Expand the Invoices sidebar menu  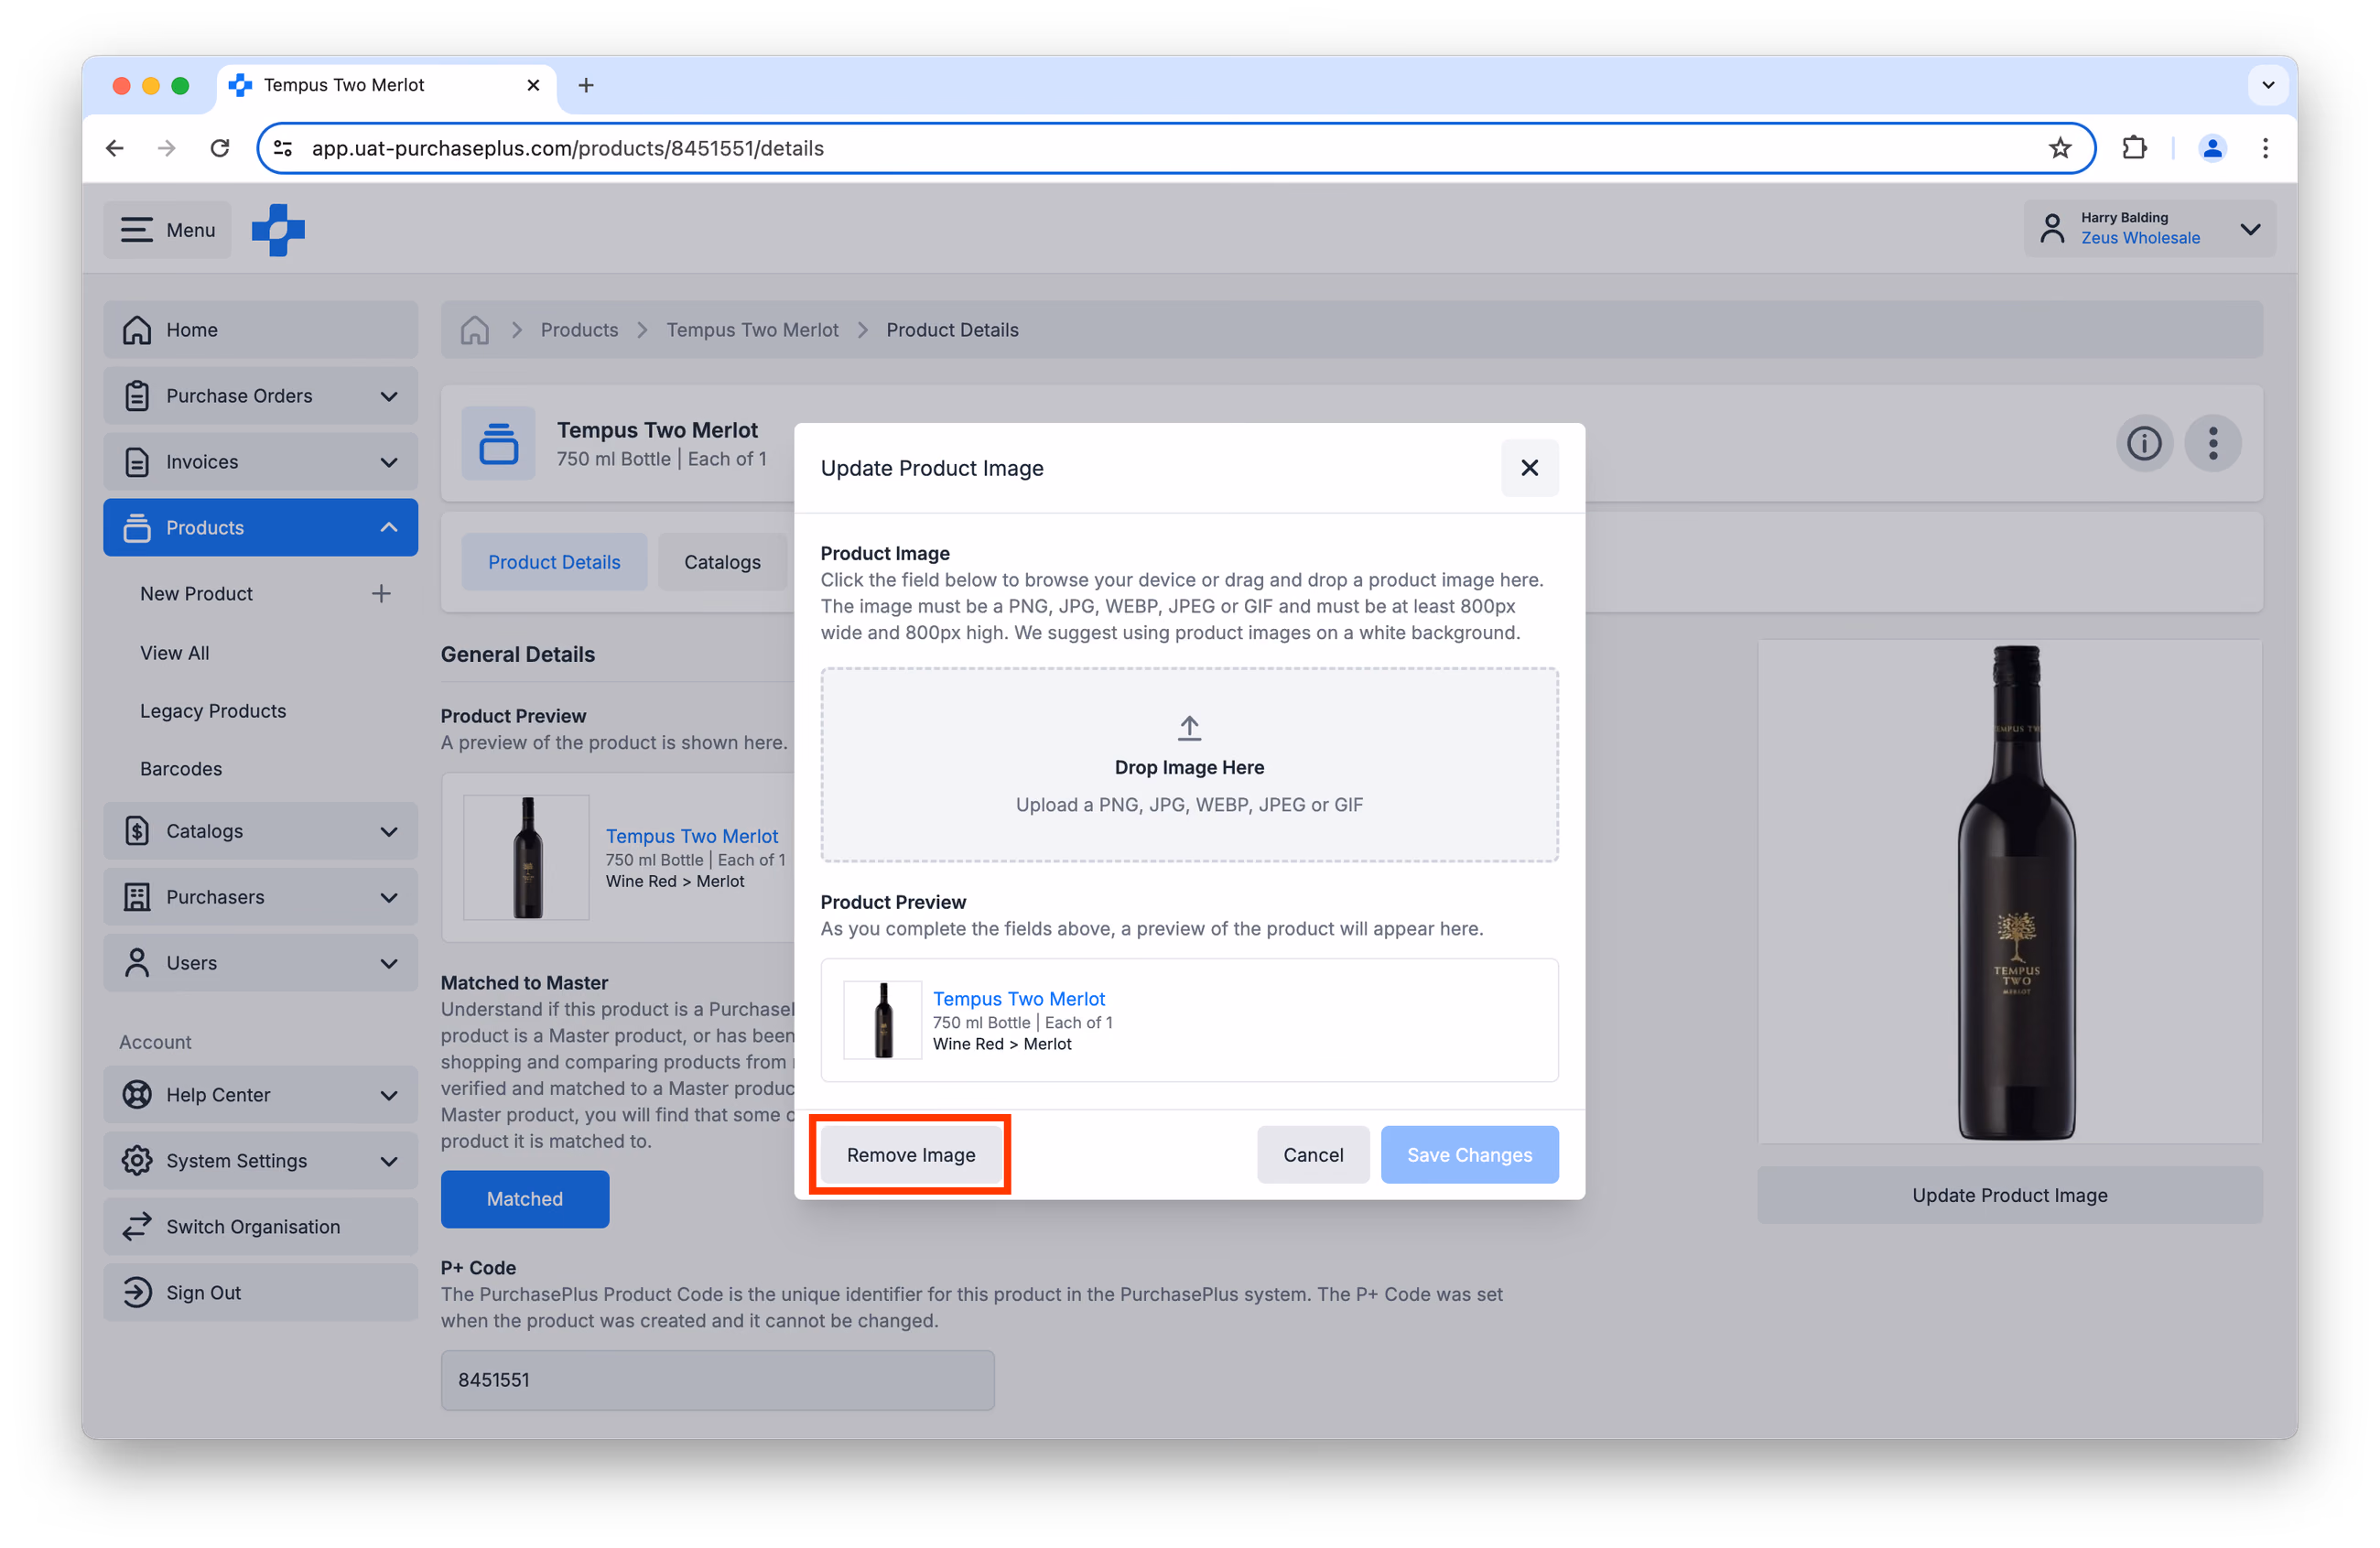click(x=260, y=462)
